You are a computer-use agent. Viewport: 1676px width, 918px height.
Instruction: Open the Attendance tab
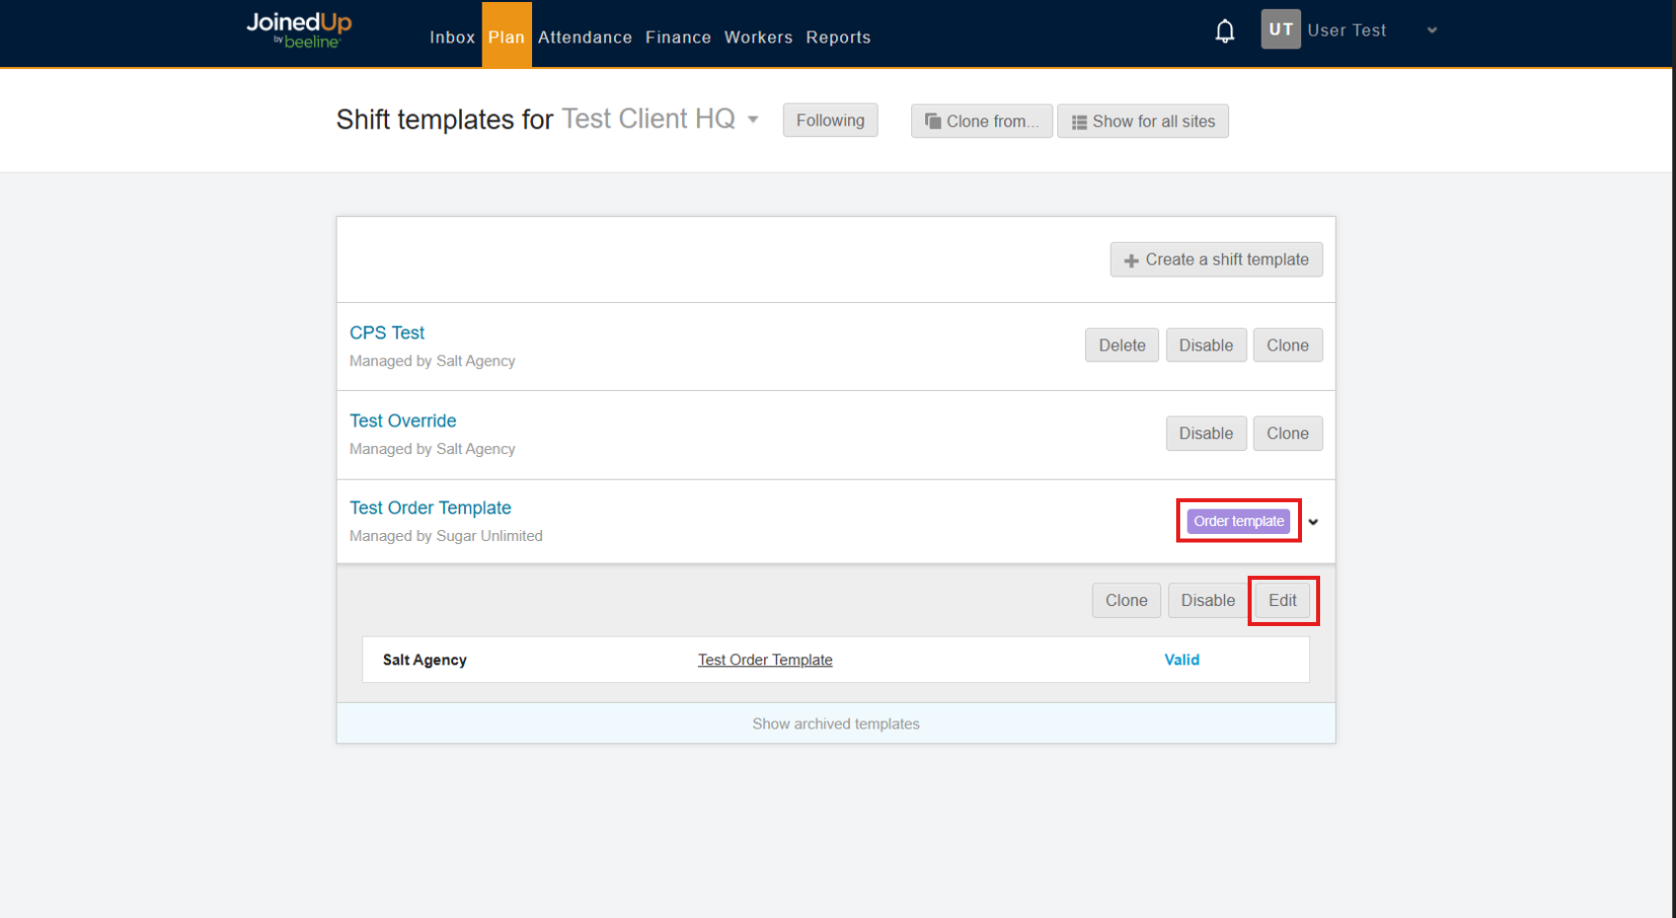[x=585, y=37]
